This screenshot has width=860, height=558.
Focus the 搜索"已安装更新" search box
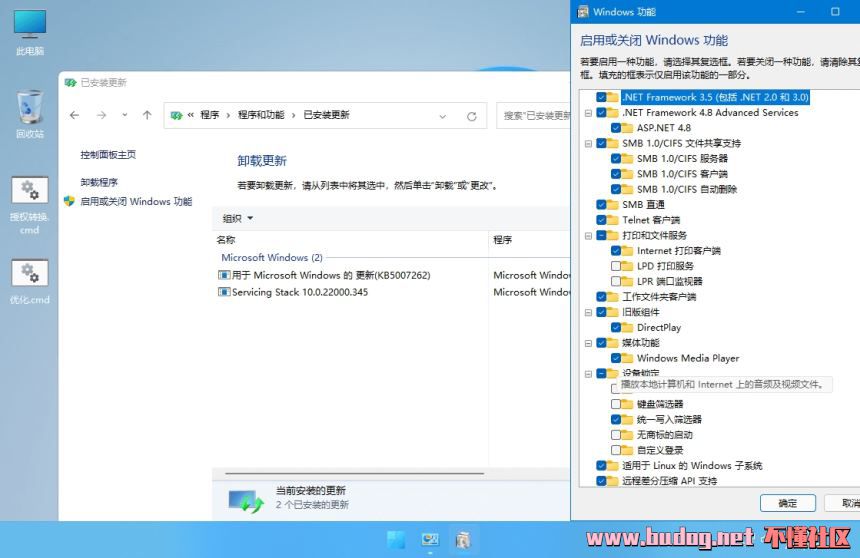(x=534, y=116)
